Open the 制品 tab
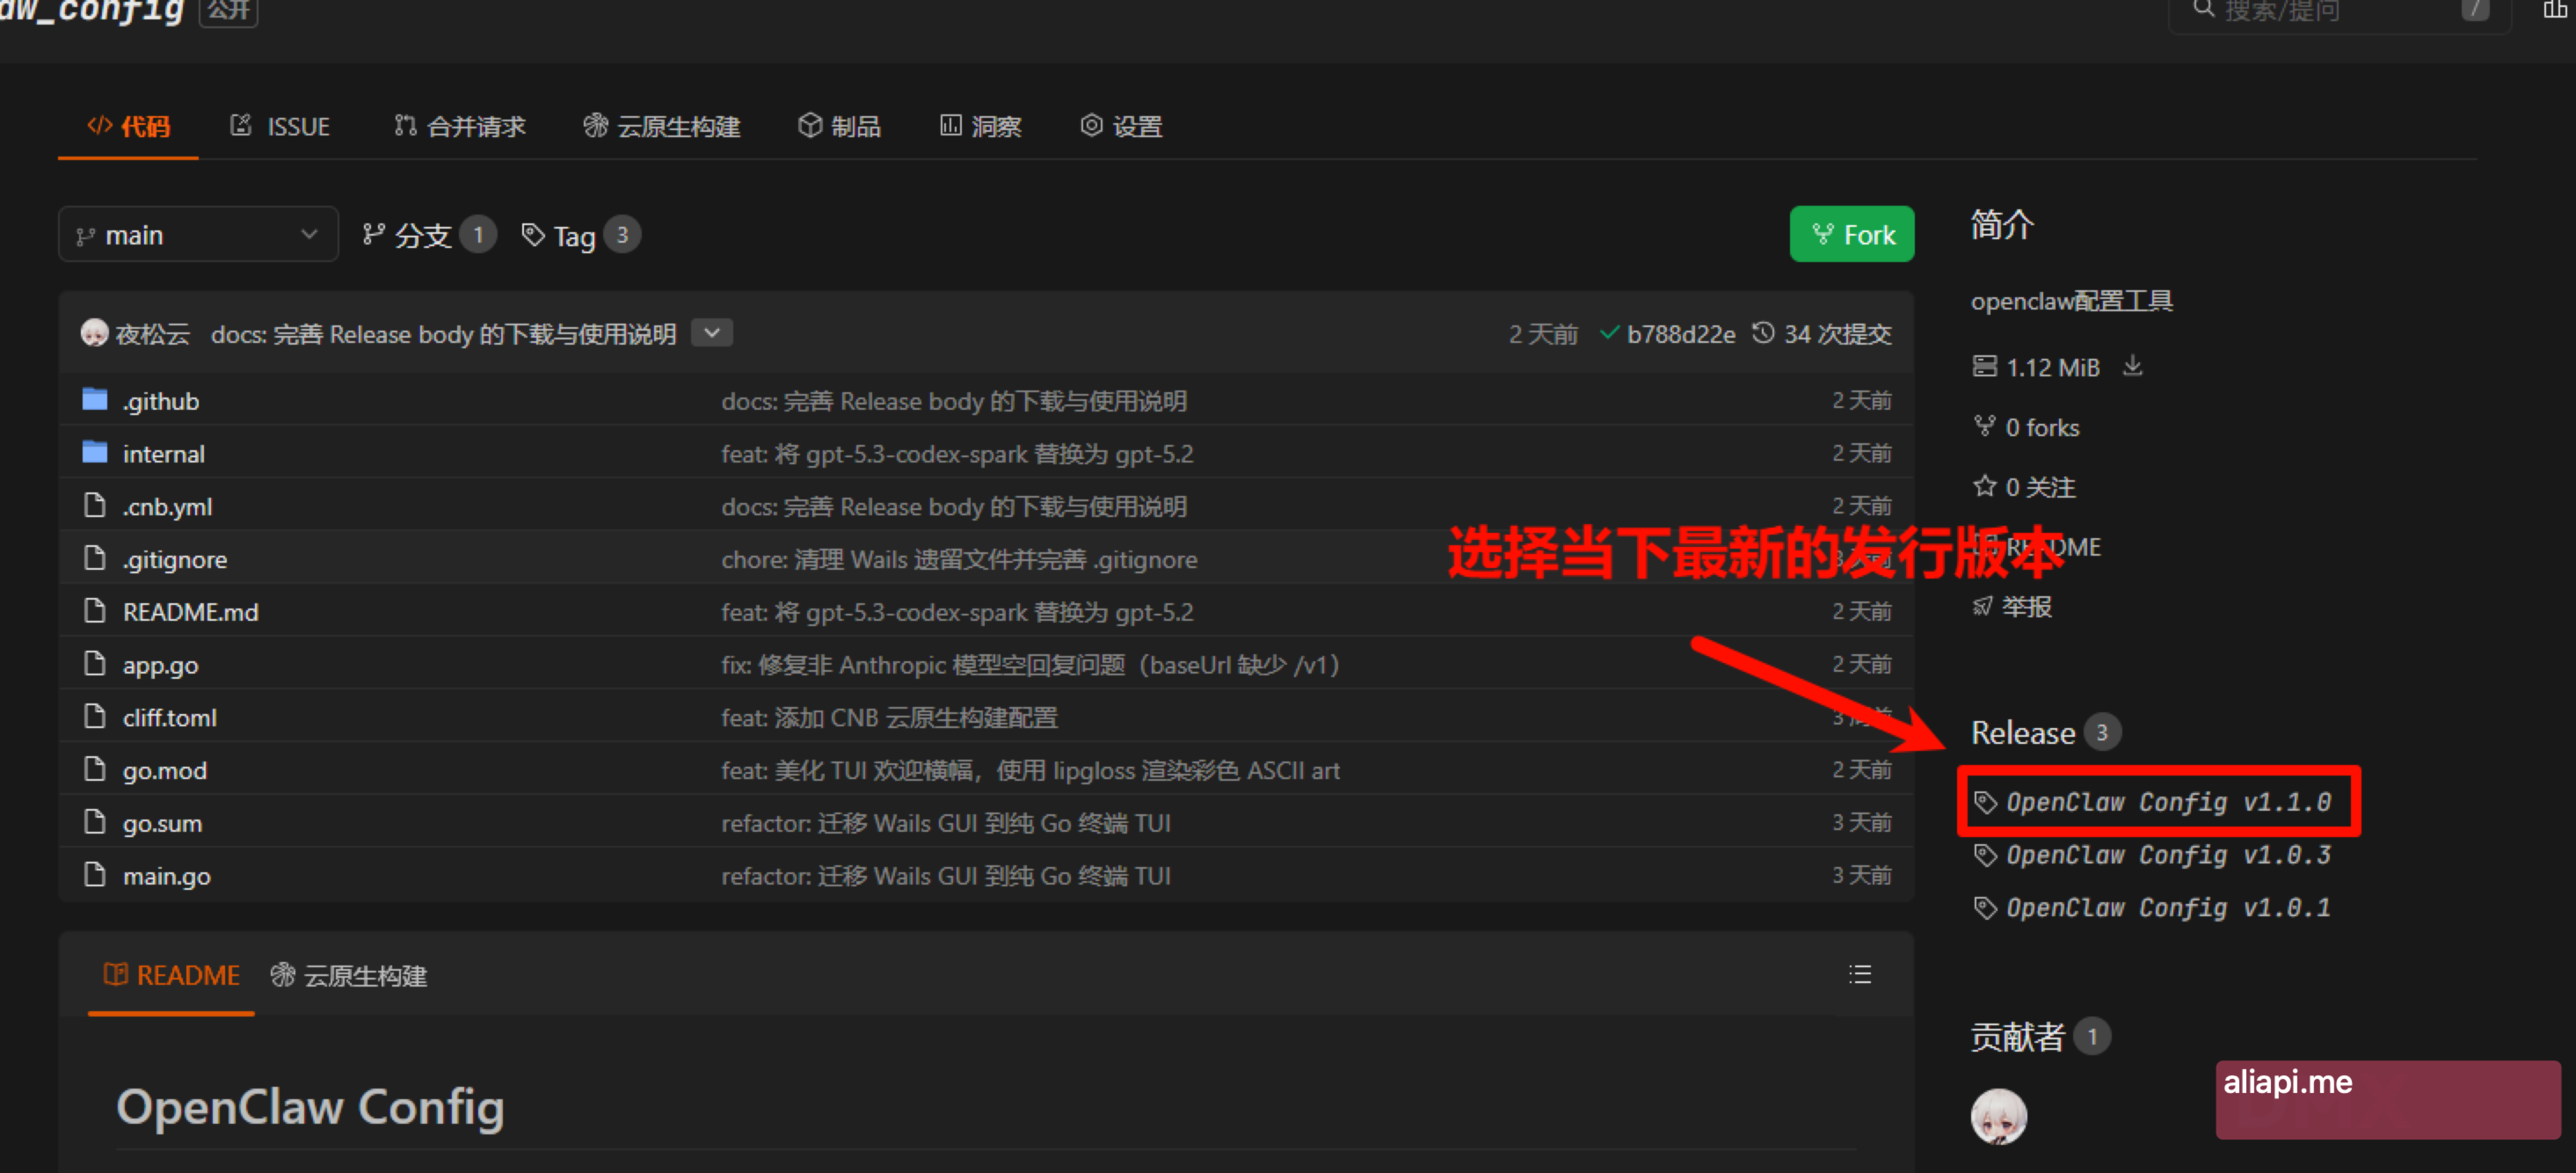2576x1173 pixels. pyautogui.click(x=839, y=126)
